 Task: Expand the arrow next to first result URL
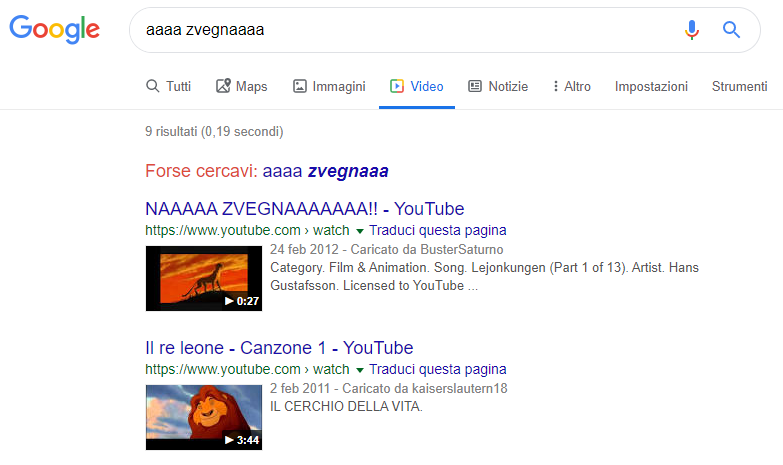(360, 231)
